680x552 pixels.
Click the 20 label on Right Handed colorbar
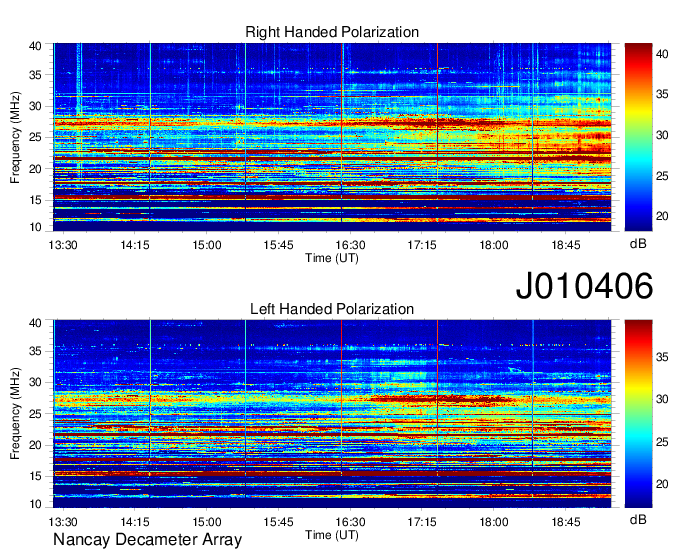click(x=662, y=216)
